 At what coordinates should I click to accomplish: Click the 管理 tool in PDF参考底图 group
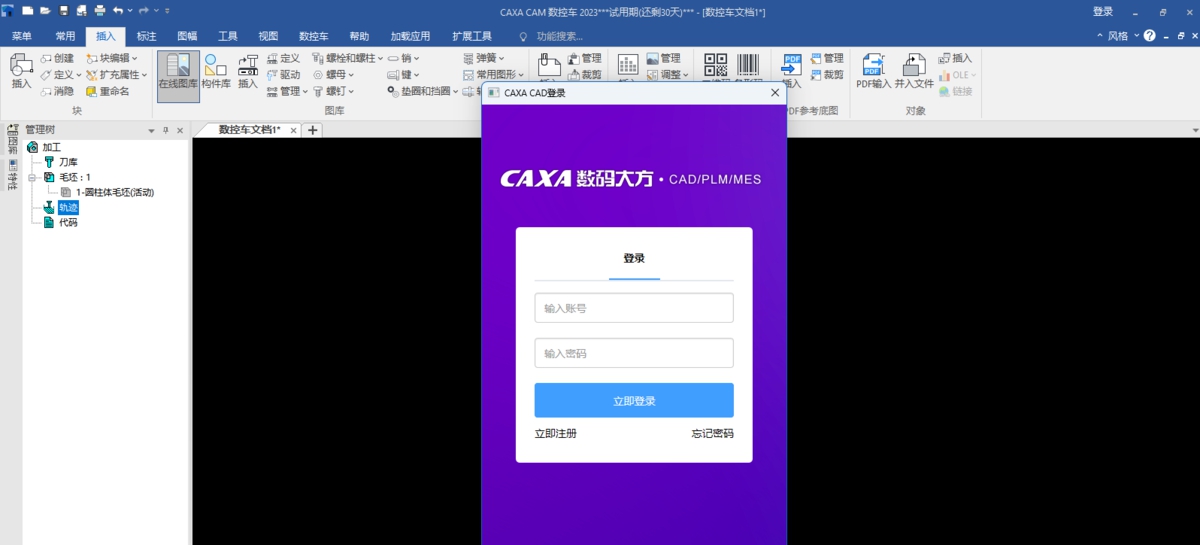point(827,58)
